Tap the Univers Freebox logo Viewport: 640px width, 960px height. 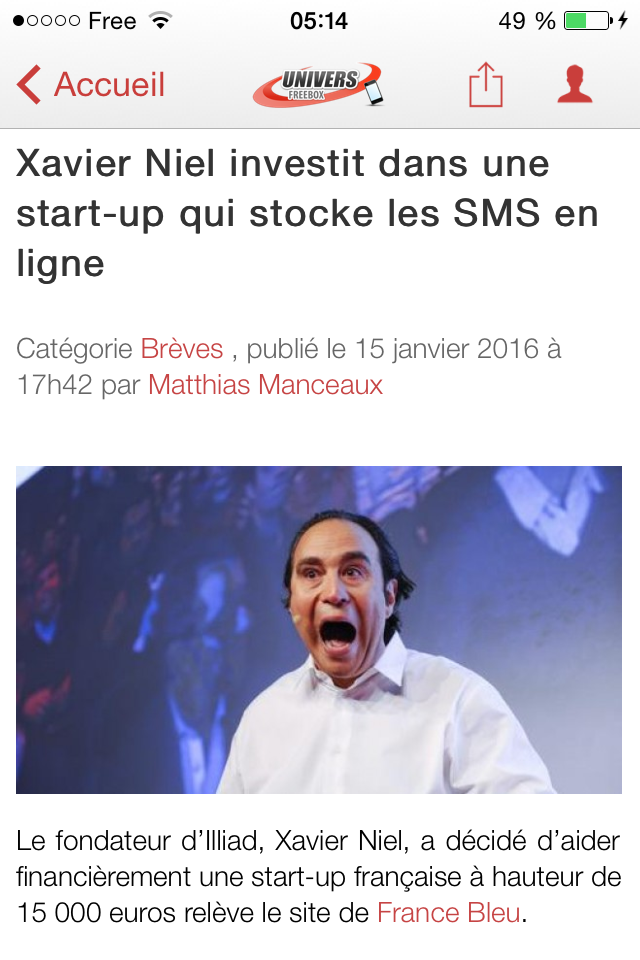318,84
